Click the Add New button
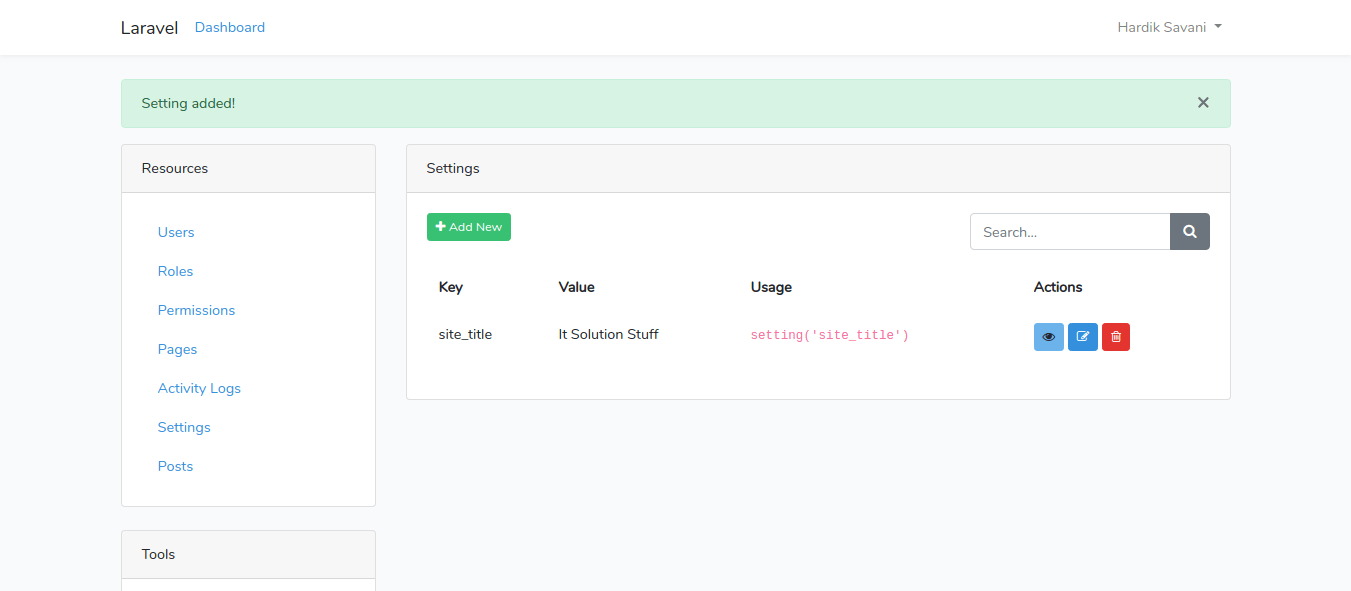The width and height of the screenshot is (1351, 591). 468,227
